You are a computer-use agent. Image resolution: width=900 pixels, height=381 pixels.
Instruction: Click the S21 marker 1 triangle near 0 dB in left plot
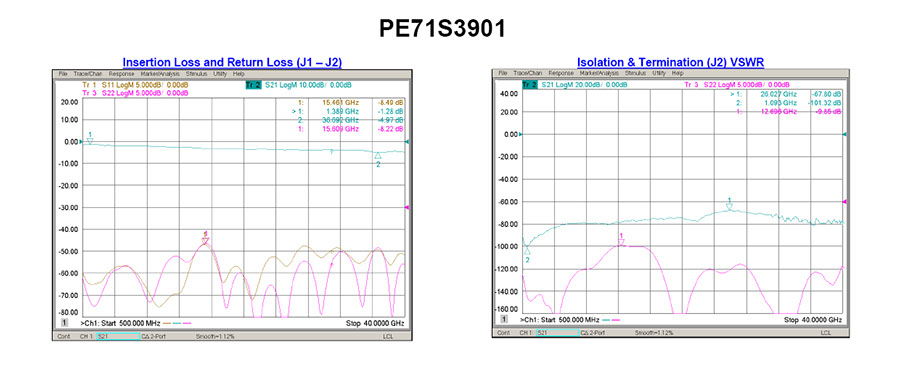pyautogui.click(x=90, y=140)
